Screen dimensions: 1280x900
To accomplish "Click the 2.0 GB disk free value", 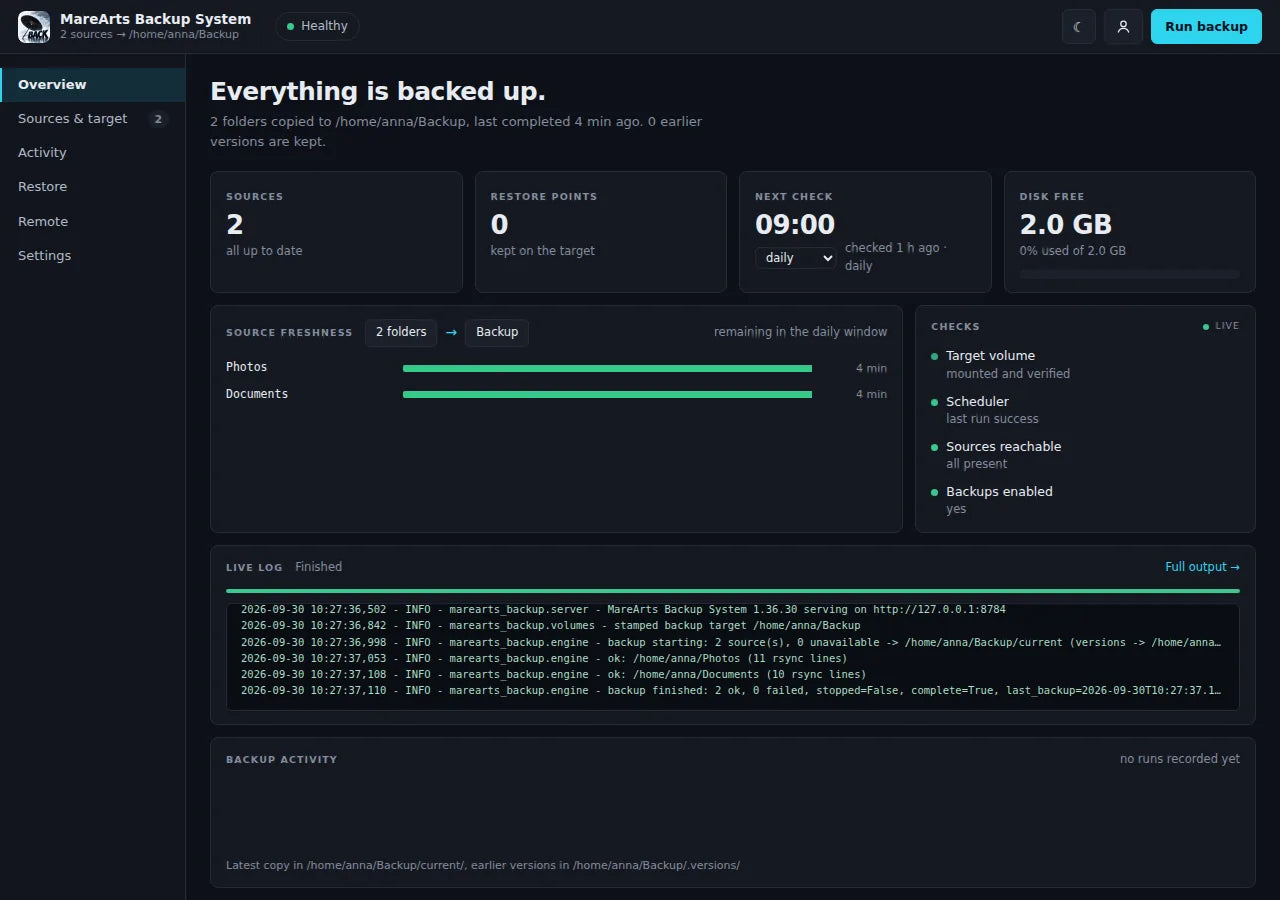I will pyautogui.click(x=1066, y=224).
